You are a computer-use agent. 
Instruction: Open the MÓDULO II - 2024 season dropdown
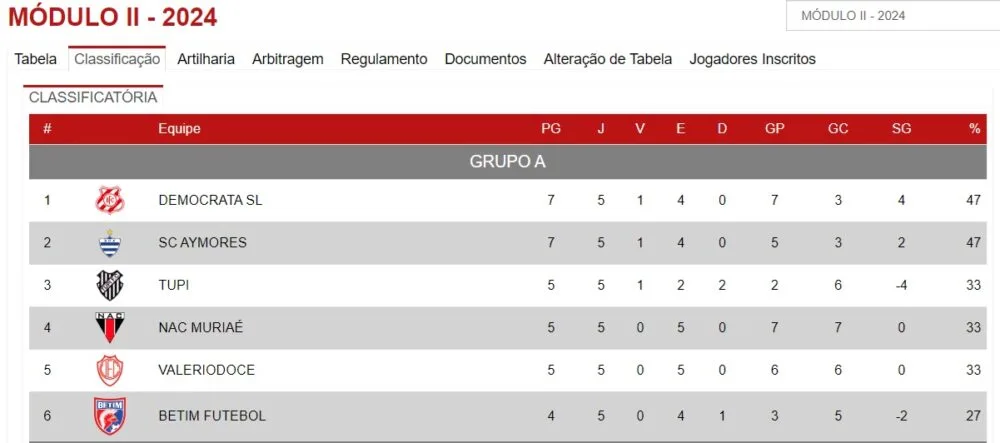[893, 16]
